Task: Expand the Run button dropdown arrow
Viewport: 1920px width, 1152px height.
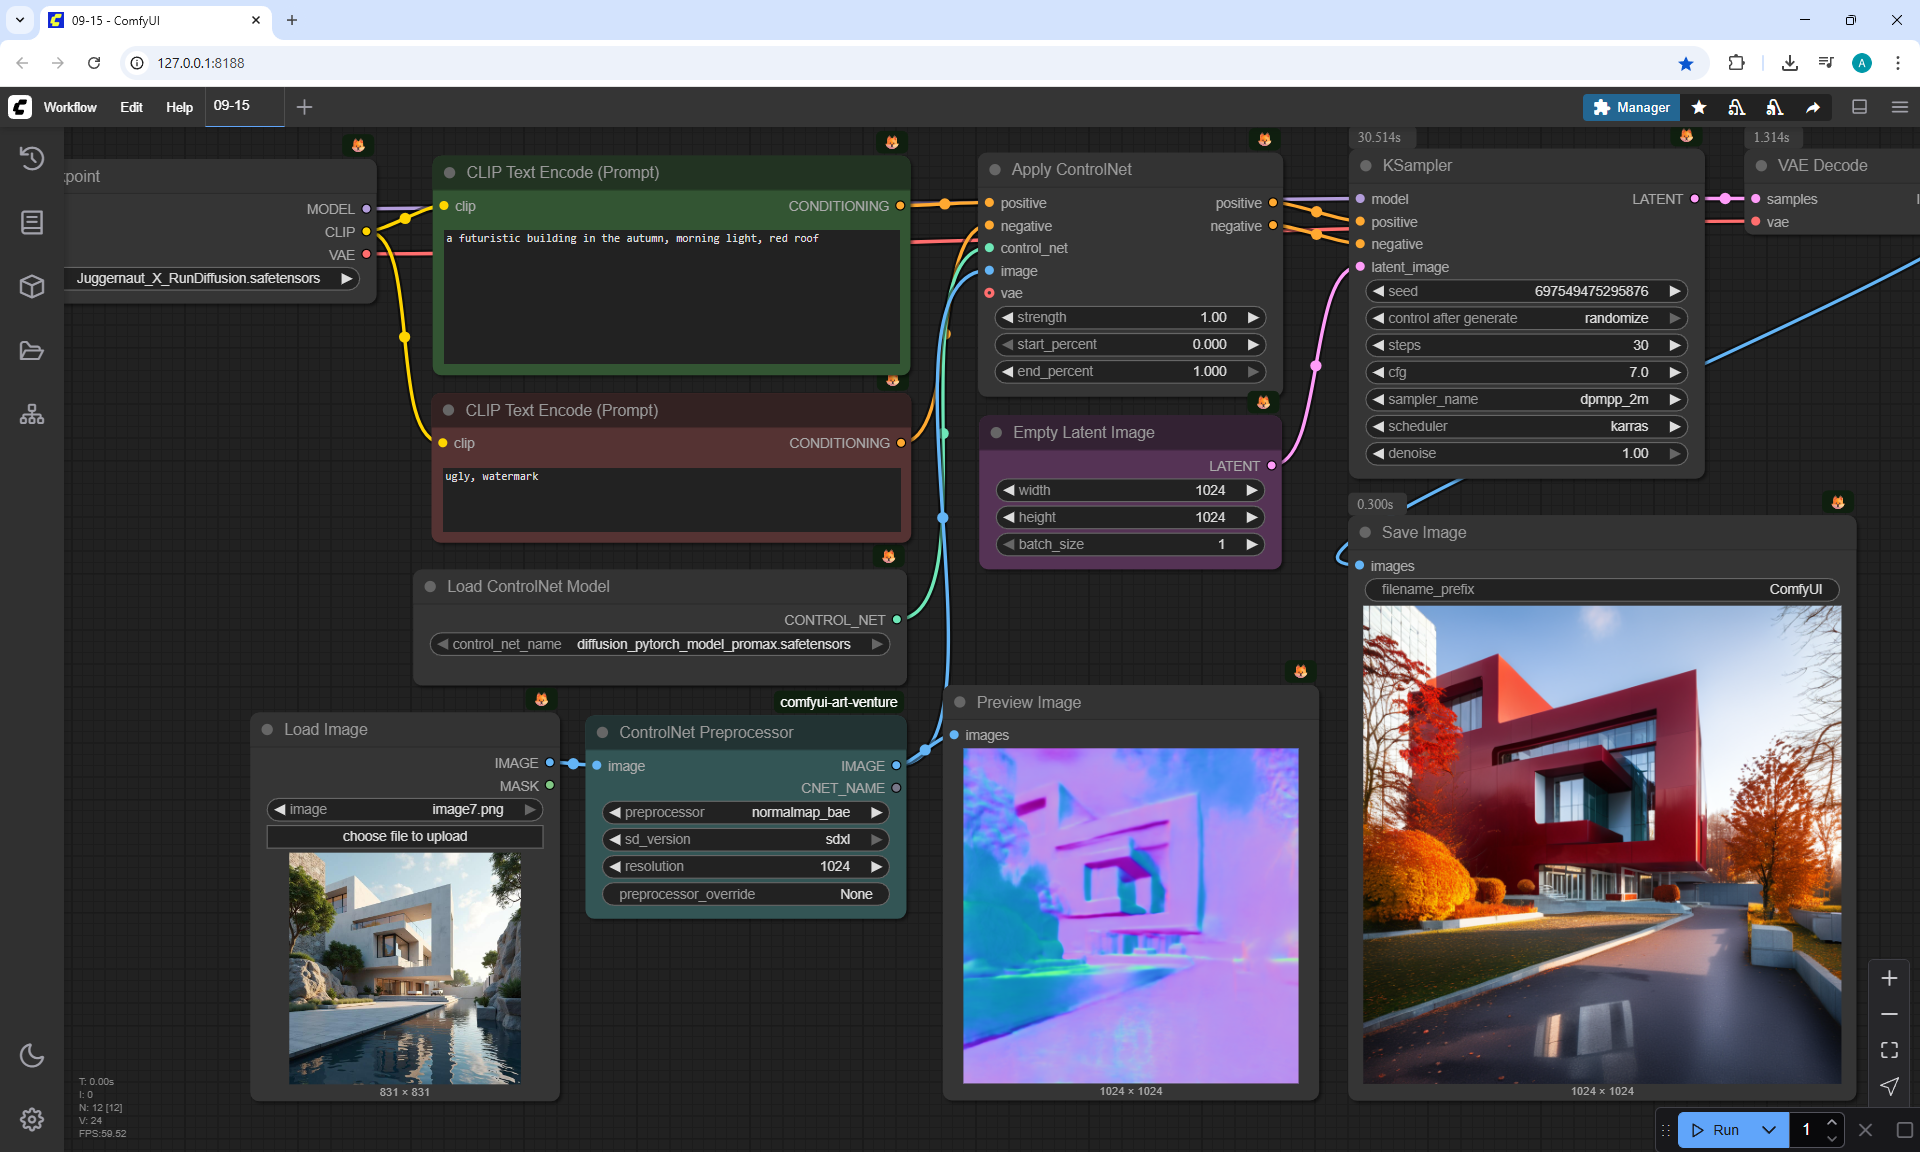Action: 1769,1130
